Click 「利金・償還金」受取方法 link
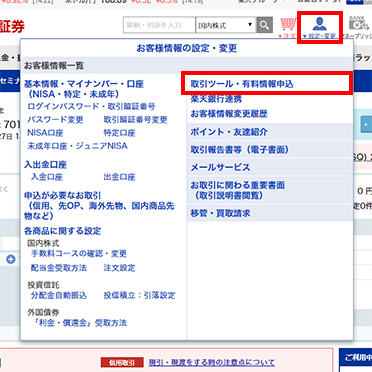 point(81,323)
